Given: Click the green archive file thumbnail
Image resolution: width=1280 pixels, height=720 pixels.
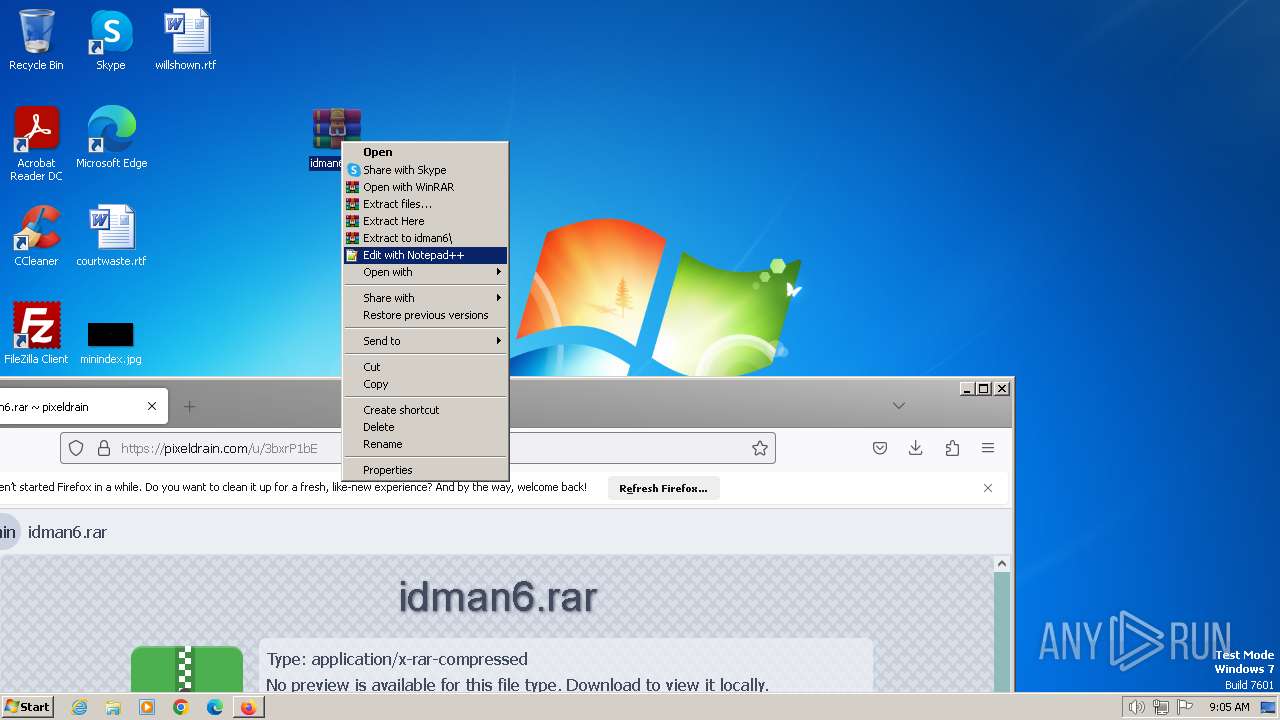Looking at the screenshot, I should tap(187, 669).
